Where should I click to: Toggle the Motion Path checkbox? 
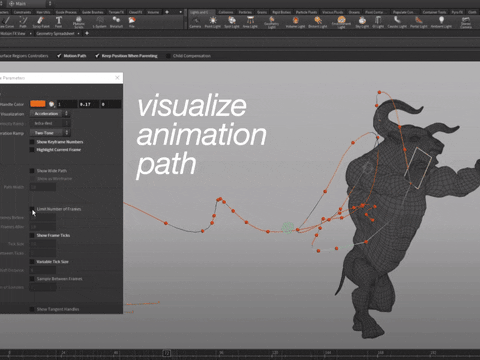59,56
